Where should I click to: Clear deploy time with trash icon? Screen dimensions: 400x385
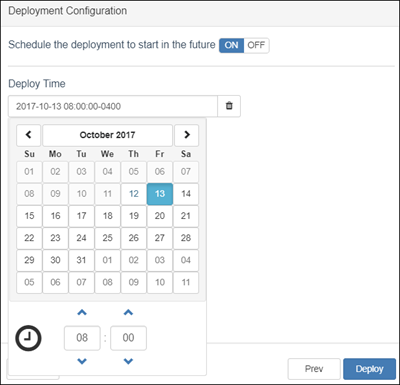tap(229, 106)
